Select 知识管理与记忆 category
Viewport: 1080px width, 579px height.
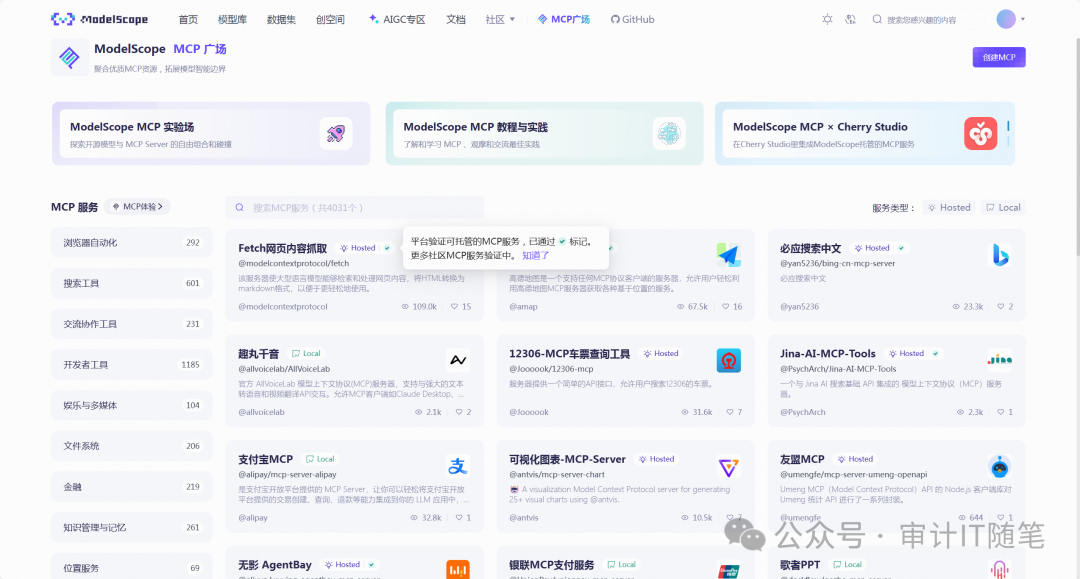point(132,527)
